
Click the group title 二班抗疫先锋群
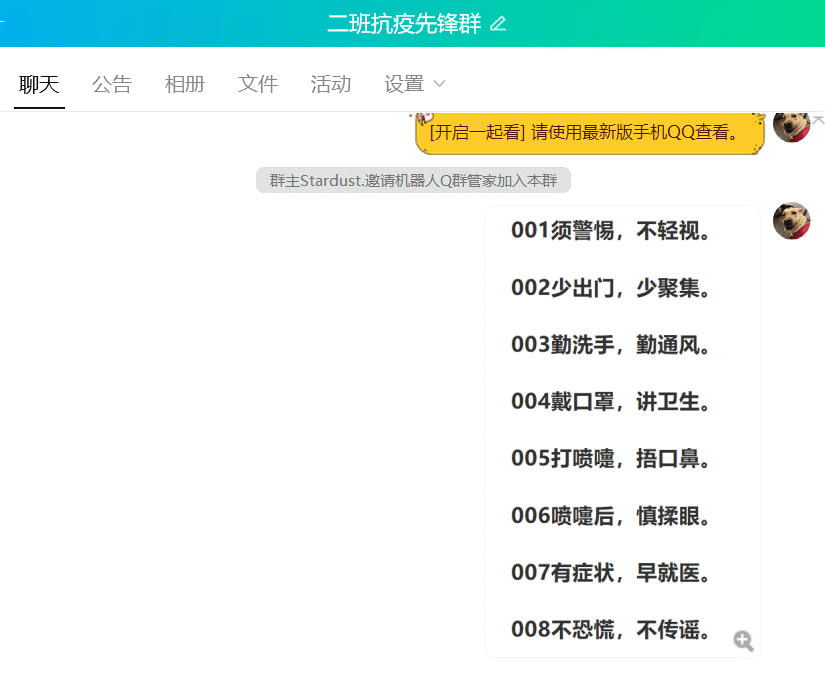click(x=403, y=24)
